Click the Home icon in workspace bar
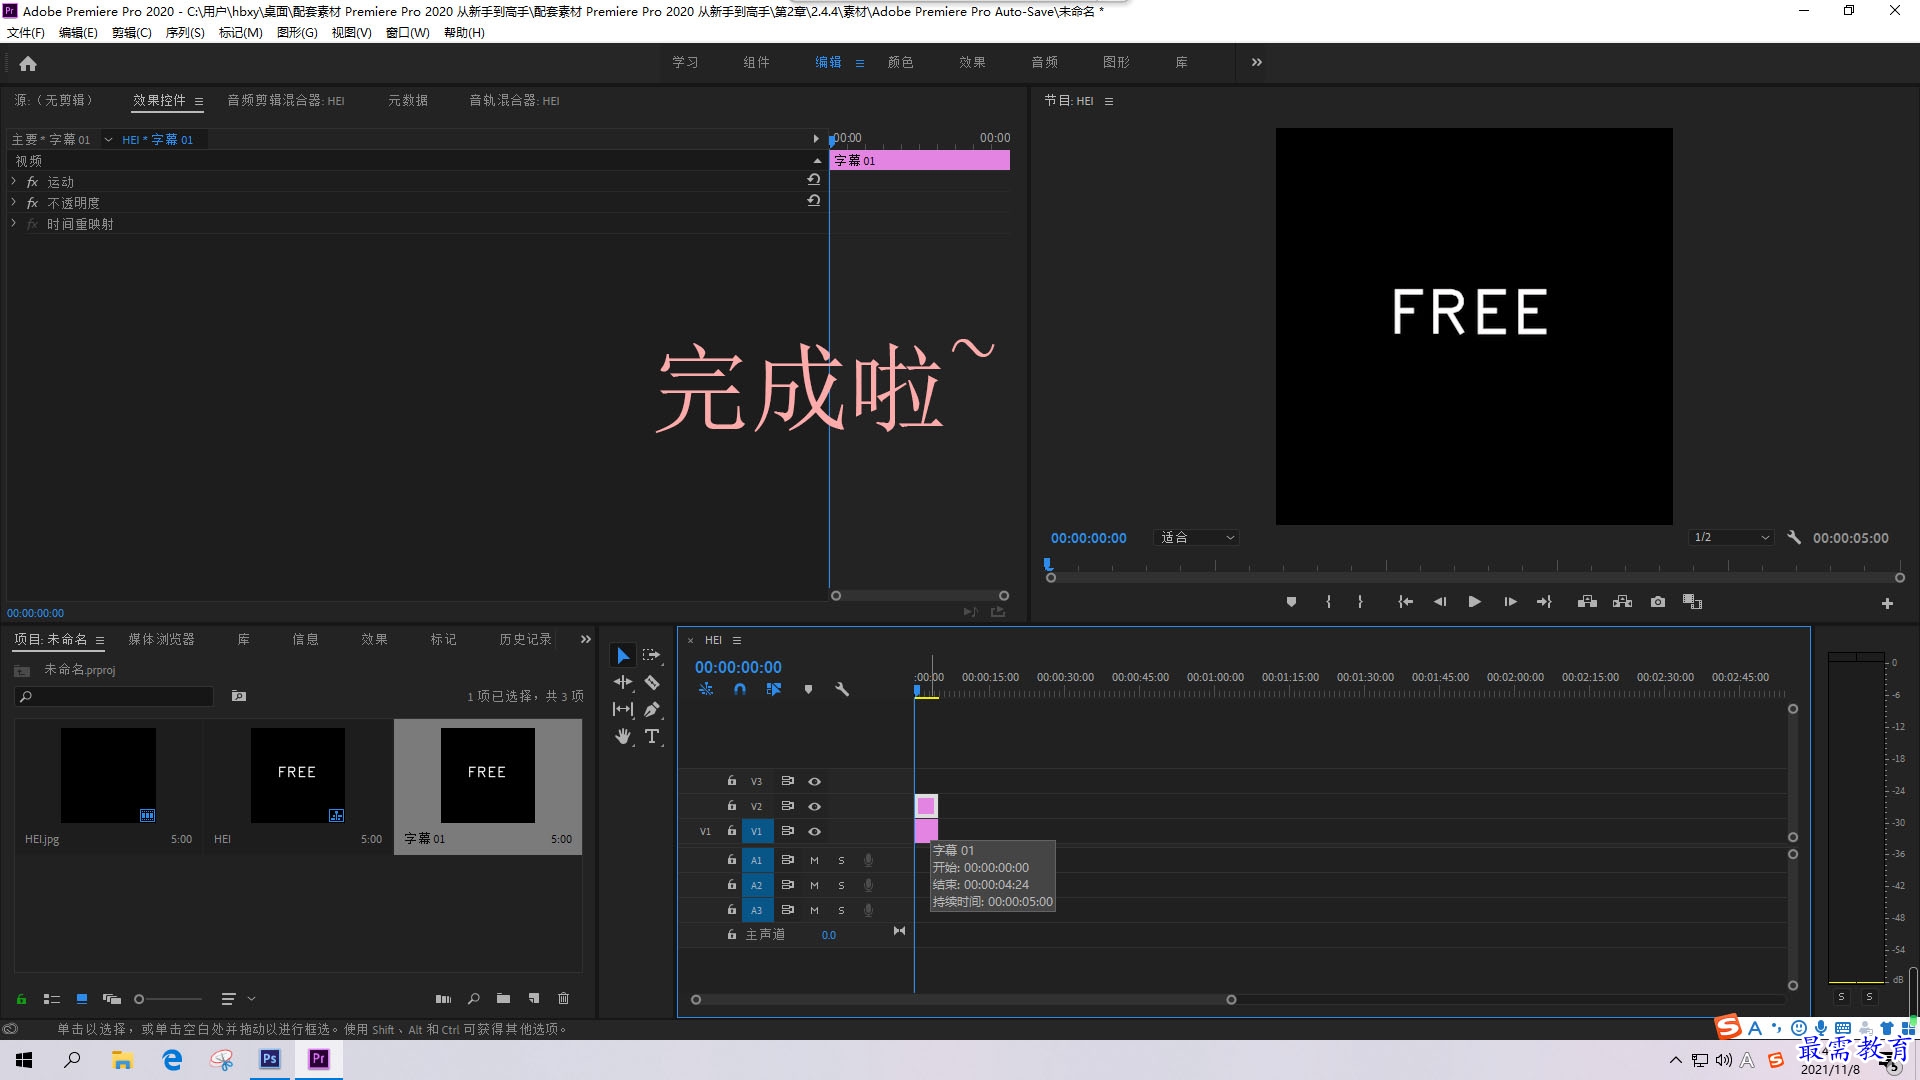Image resolution: width=1920 pixels, height=1080 pixels. coord(28,63)
